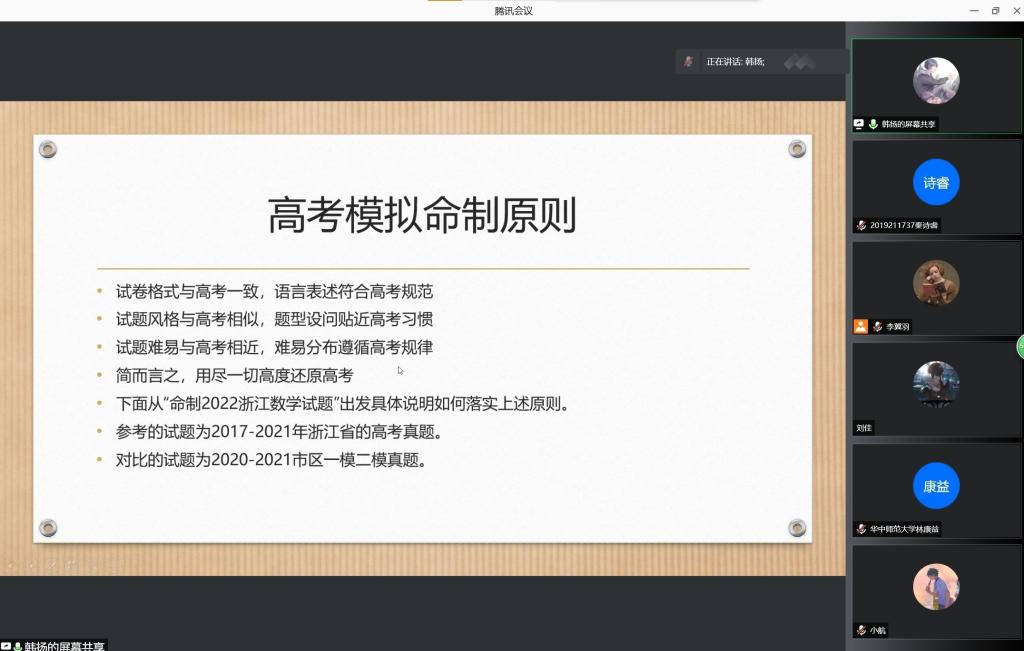Screen dimensions: 1024x651
Task: Click the muted mic icon beside 2019211737秦诗睿
Action: point(861,226)
